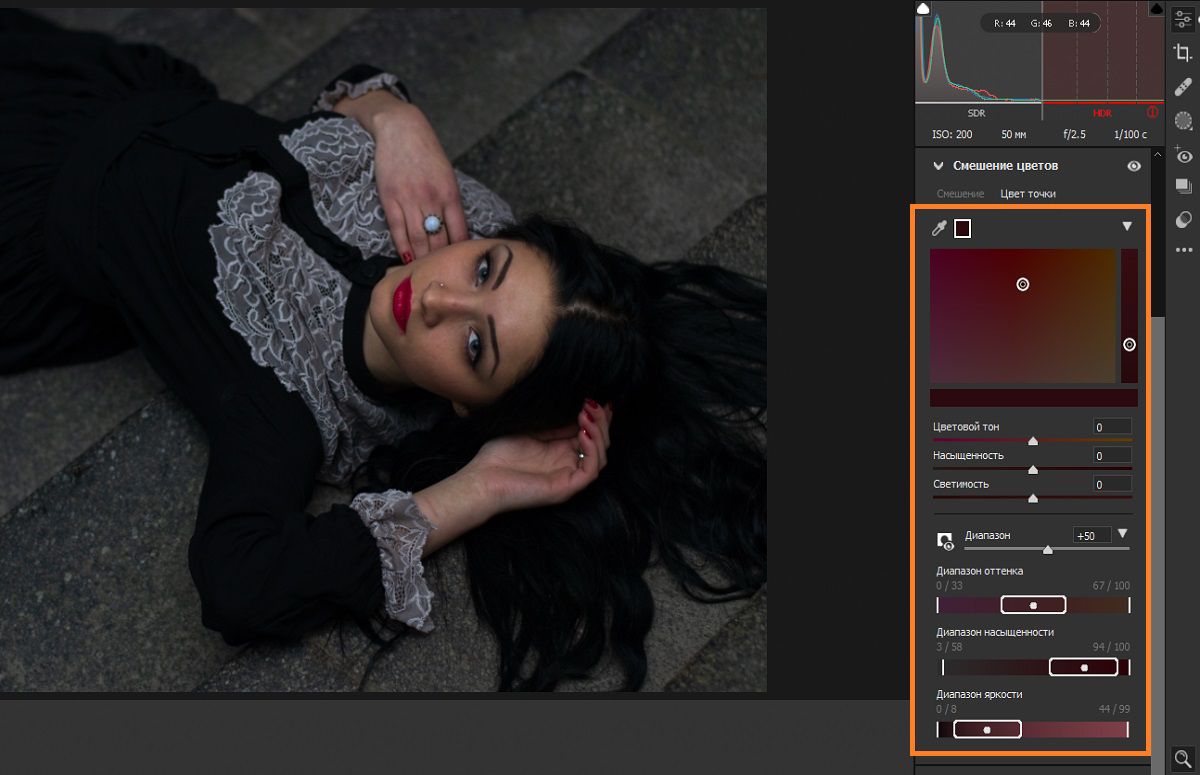Pick a color with the eyedropper
This screenshot has height=775, width=1200.
(x=938, y=229)
